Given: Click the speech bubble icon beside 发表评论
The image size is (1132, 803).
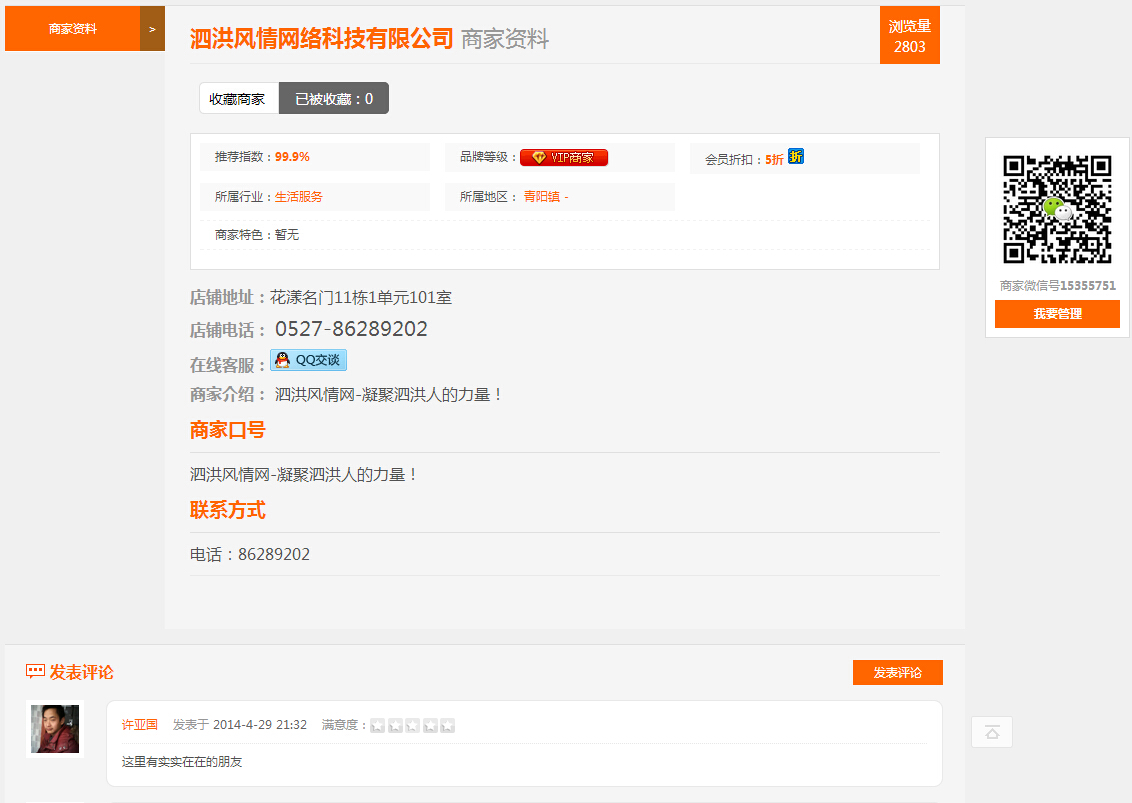Looking at the screenshot, I should [35, 672].
